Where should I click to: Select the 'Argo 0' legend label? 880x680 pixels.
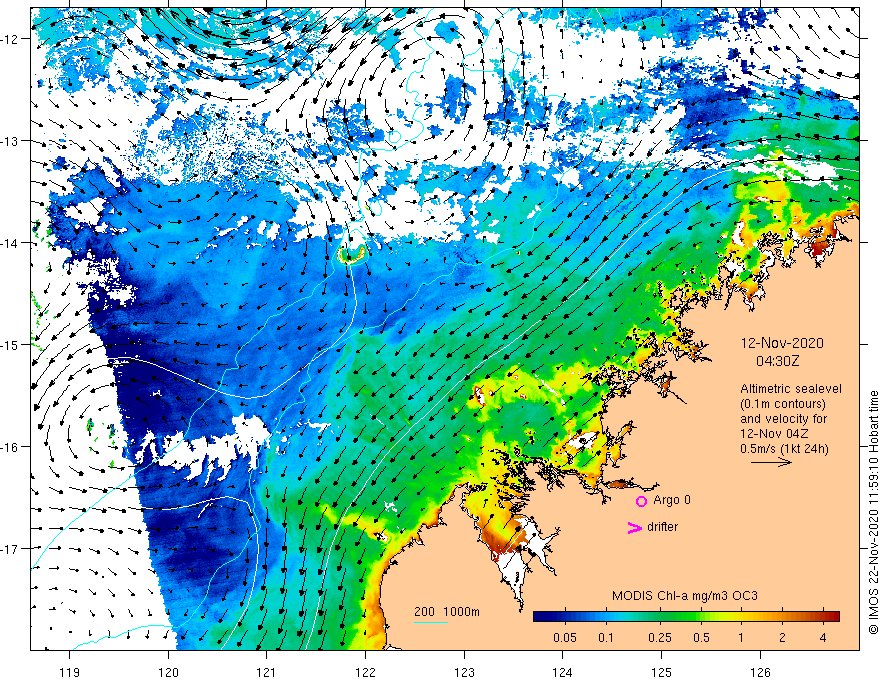click(672, 500)
